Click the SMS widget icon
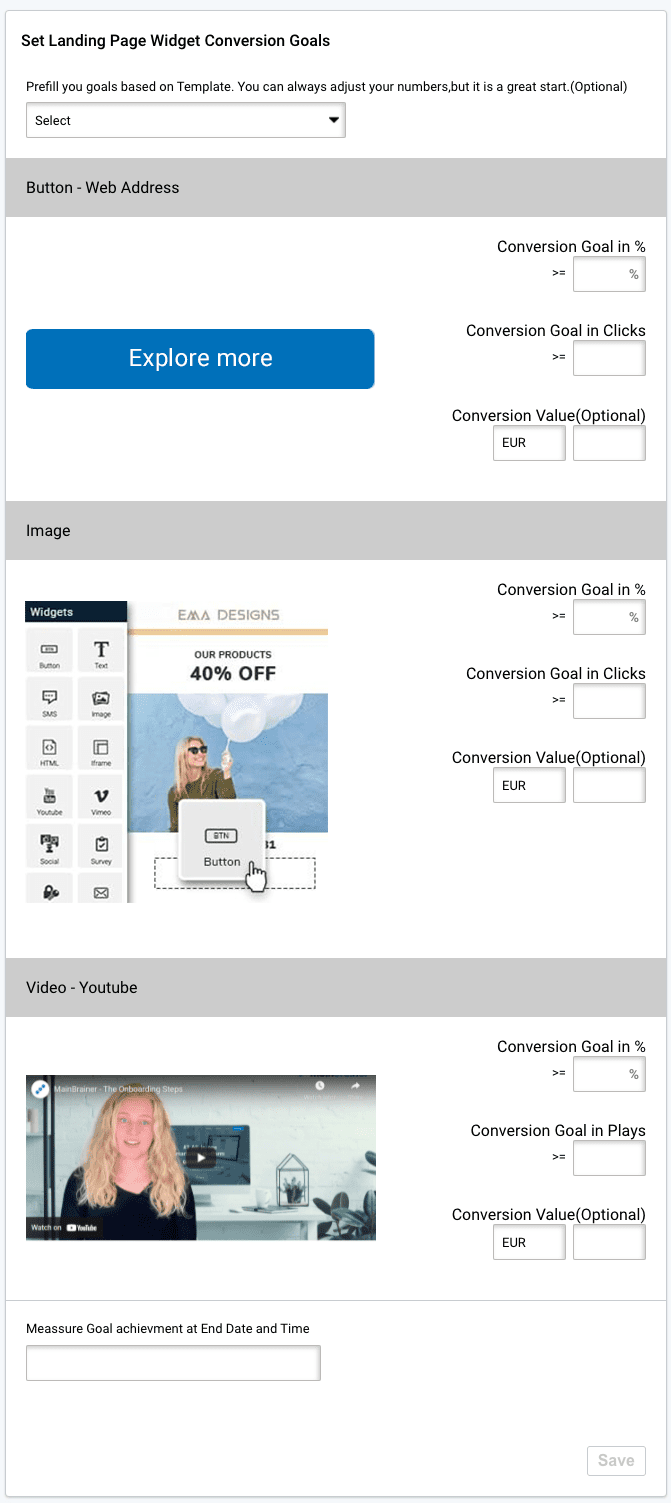Image resolution: width=671 pixels, height=1503 pixels. pyautogui.click(x=48, y=698)
